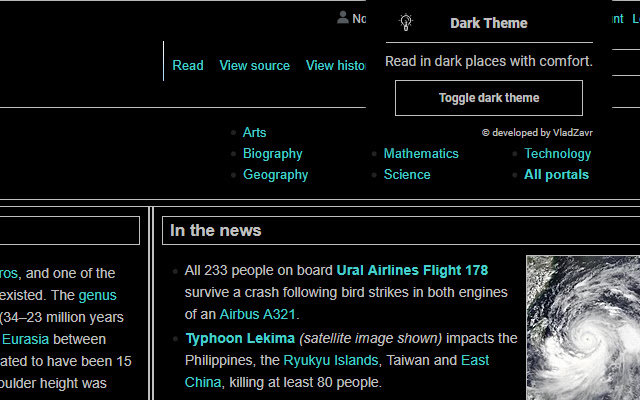Open the Technology portal link
The image size is (640, 400).
558,153
